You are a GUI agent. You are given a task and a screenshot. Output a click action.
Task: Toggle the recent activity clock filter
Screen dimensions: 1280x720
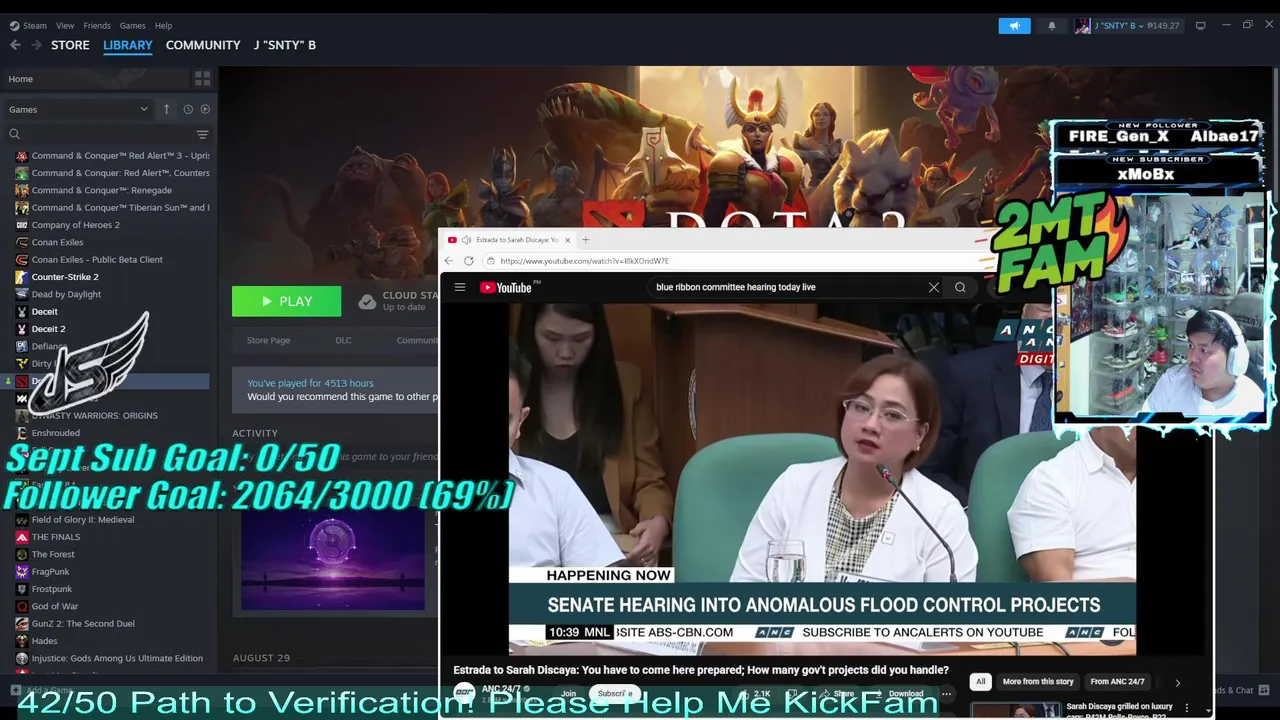click(x=188, y=109)
